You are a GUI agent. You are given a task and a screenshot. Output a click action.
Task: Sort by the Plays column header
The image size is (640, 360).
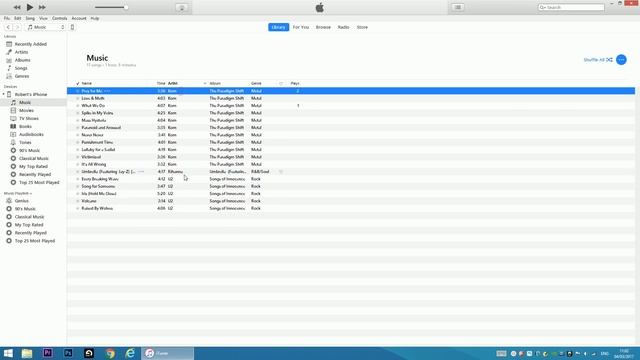[x=295, y=83]
